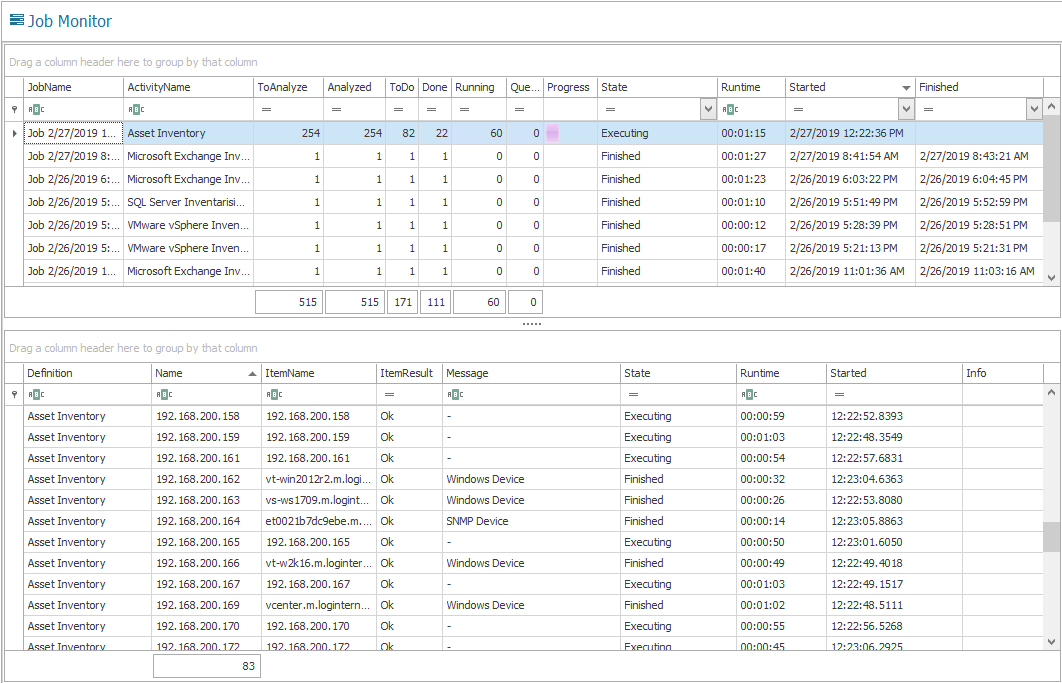The image size is (1062, 683).
Task: Click the item count summary 83
Action: [207, 666]
